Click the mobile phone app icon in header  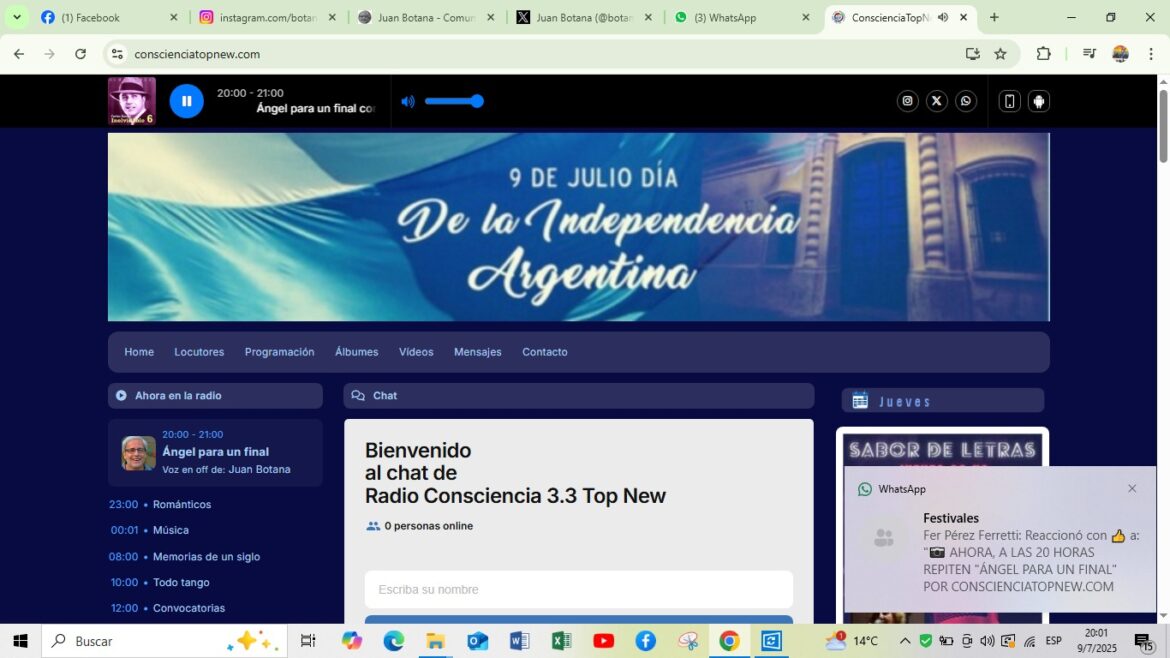1009,101
